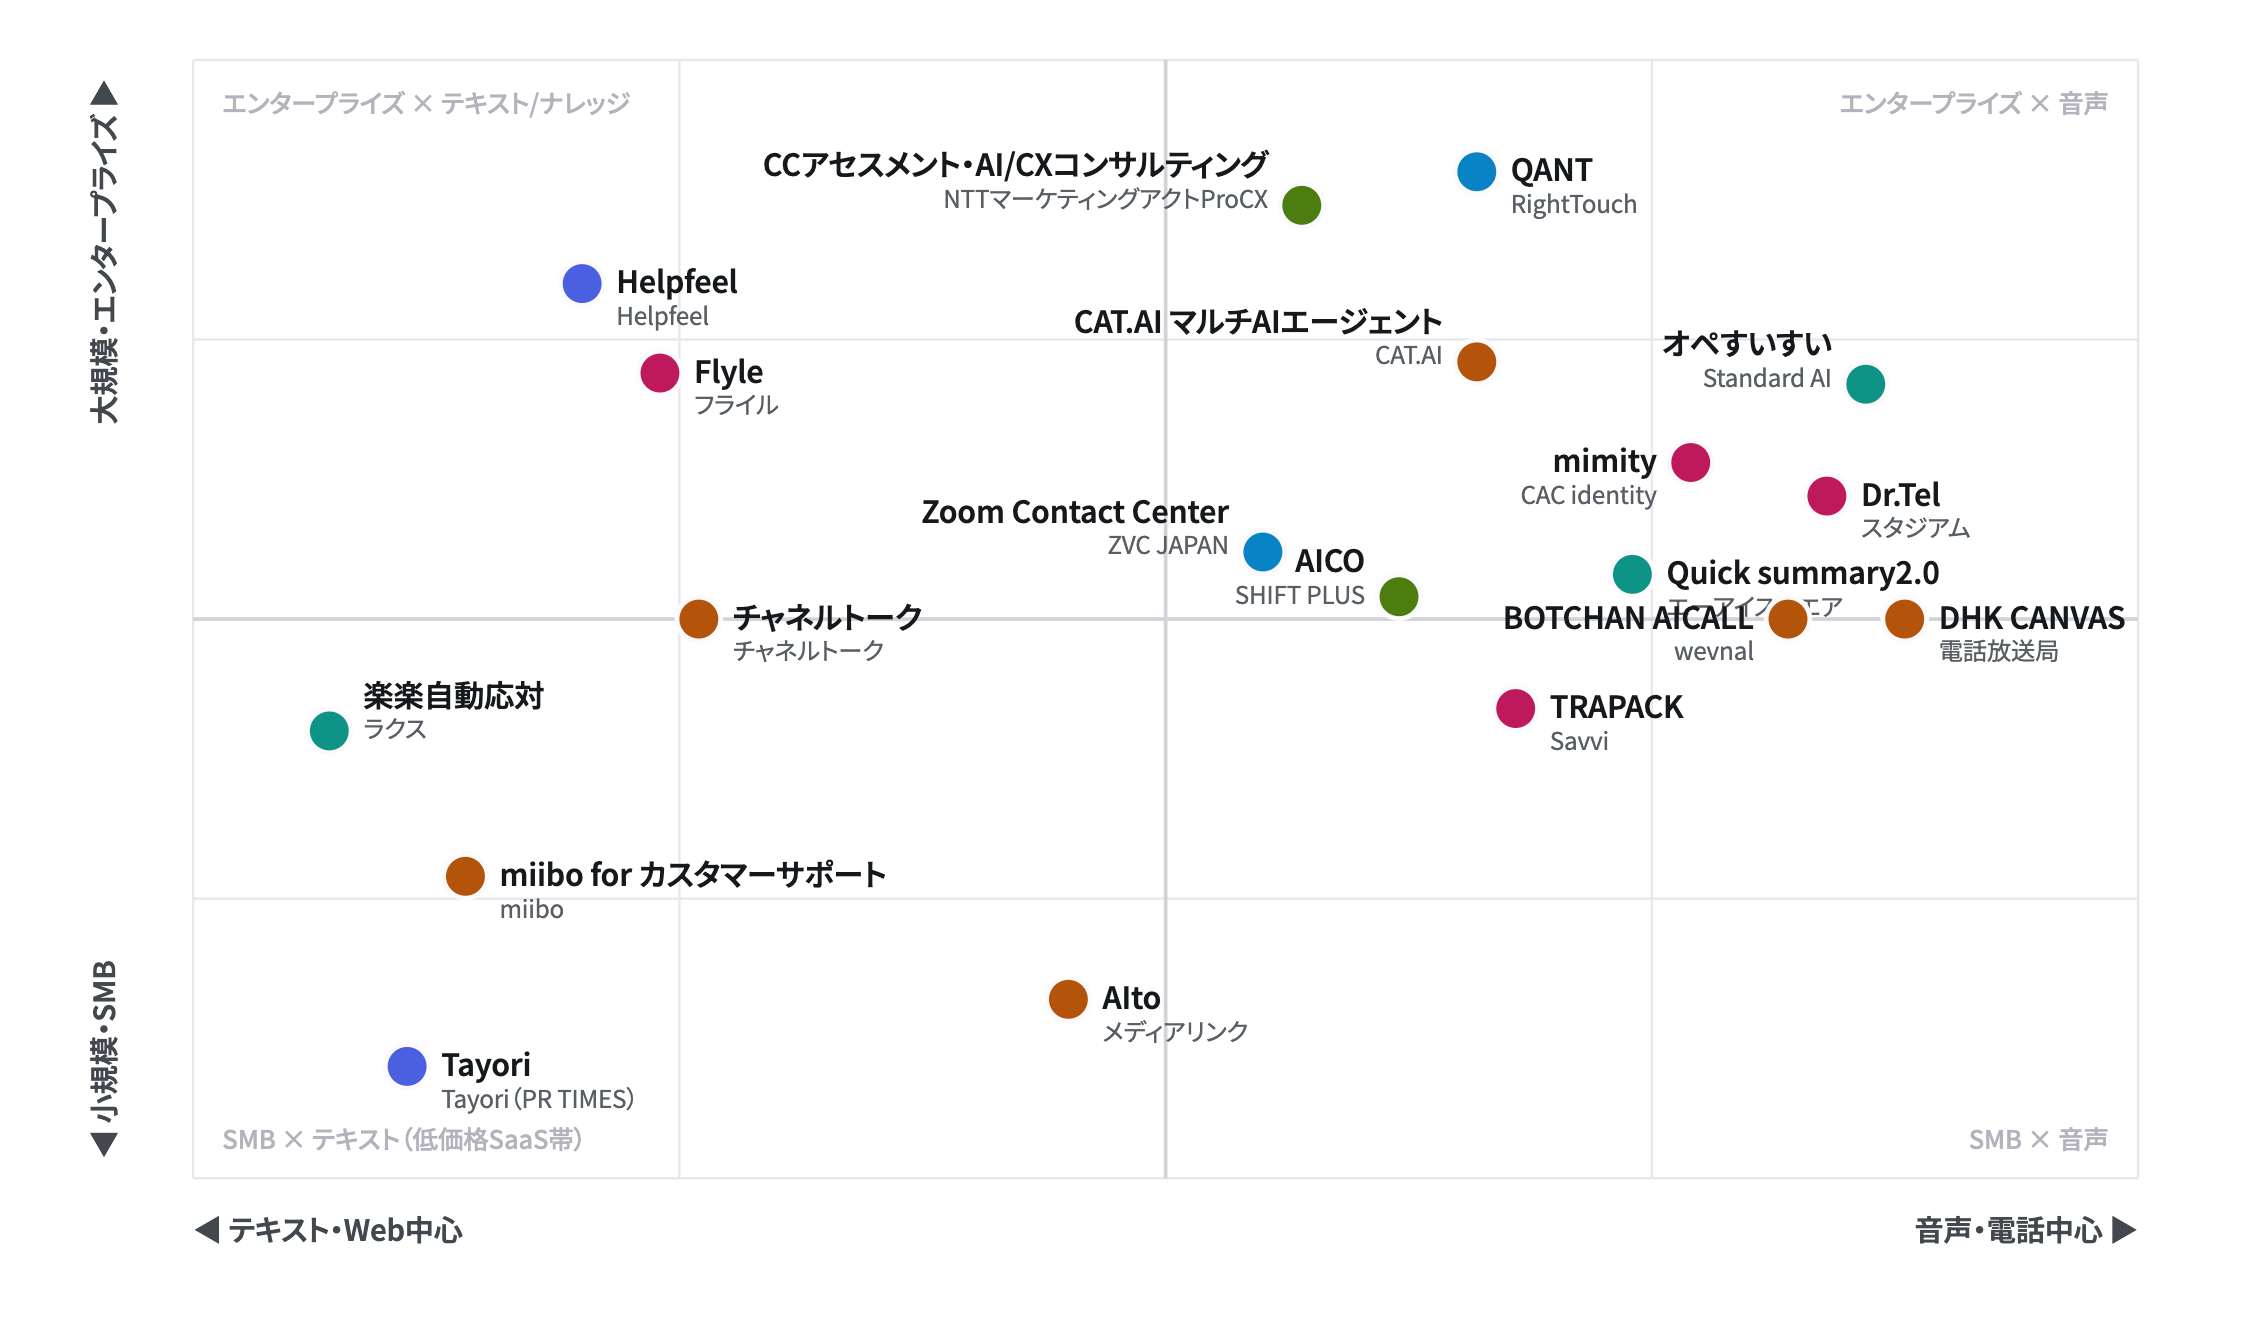Select the blue Zoom Contact Center dot
Viewport: 2244px width, 1344px height.
(1263, 552)
